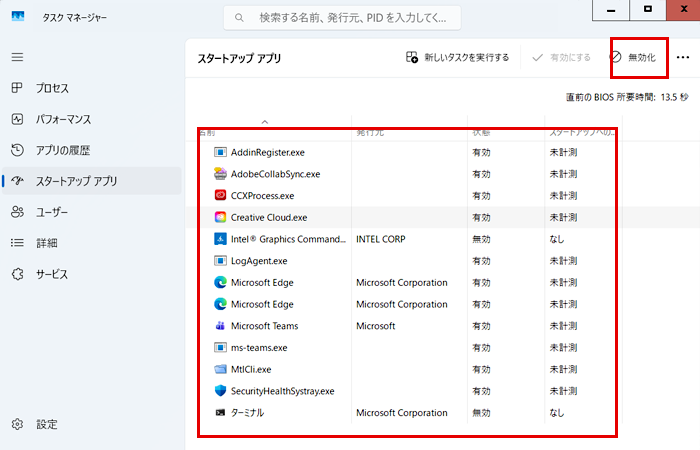Open the サービス page
This screenshot has width=700, height=450.
pos(92,274)
